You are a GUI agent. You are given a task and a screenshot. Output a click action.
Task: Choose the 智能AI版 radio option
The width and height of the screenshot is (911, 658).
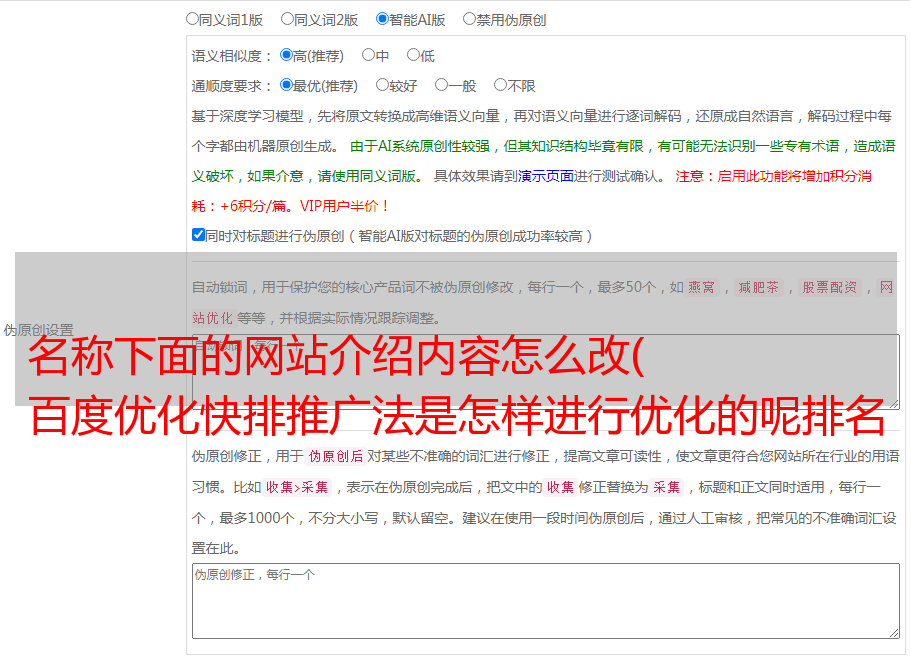coord(382,19)
